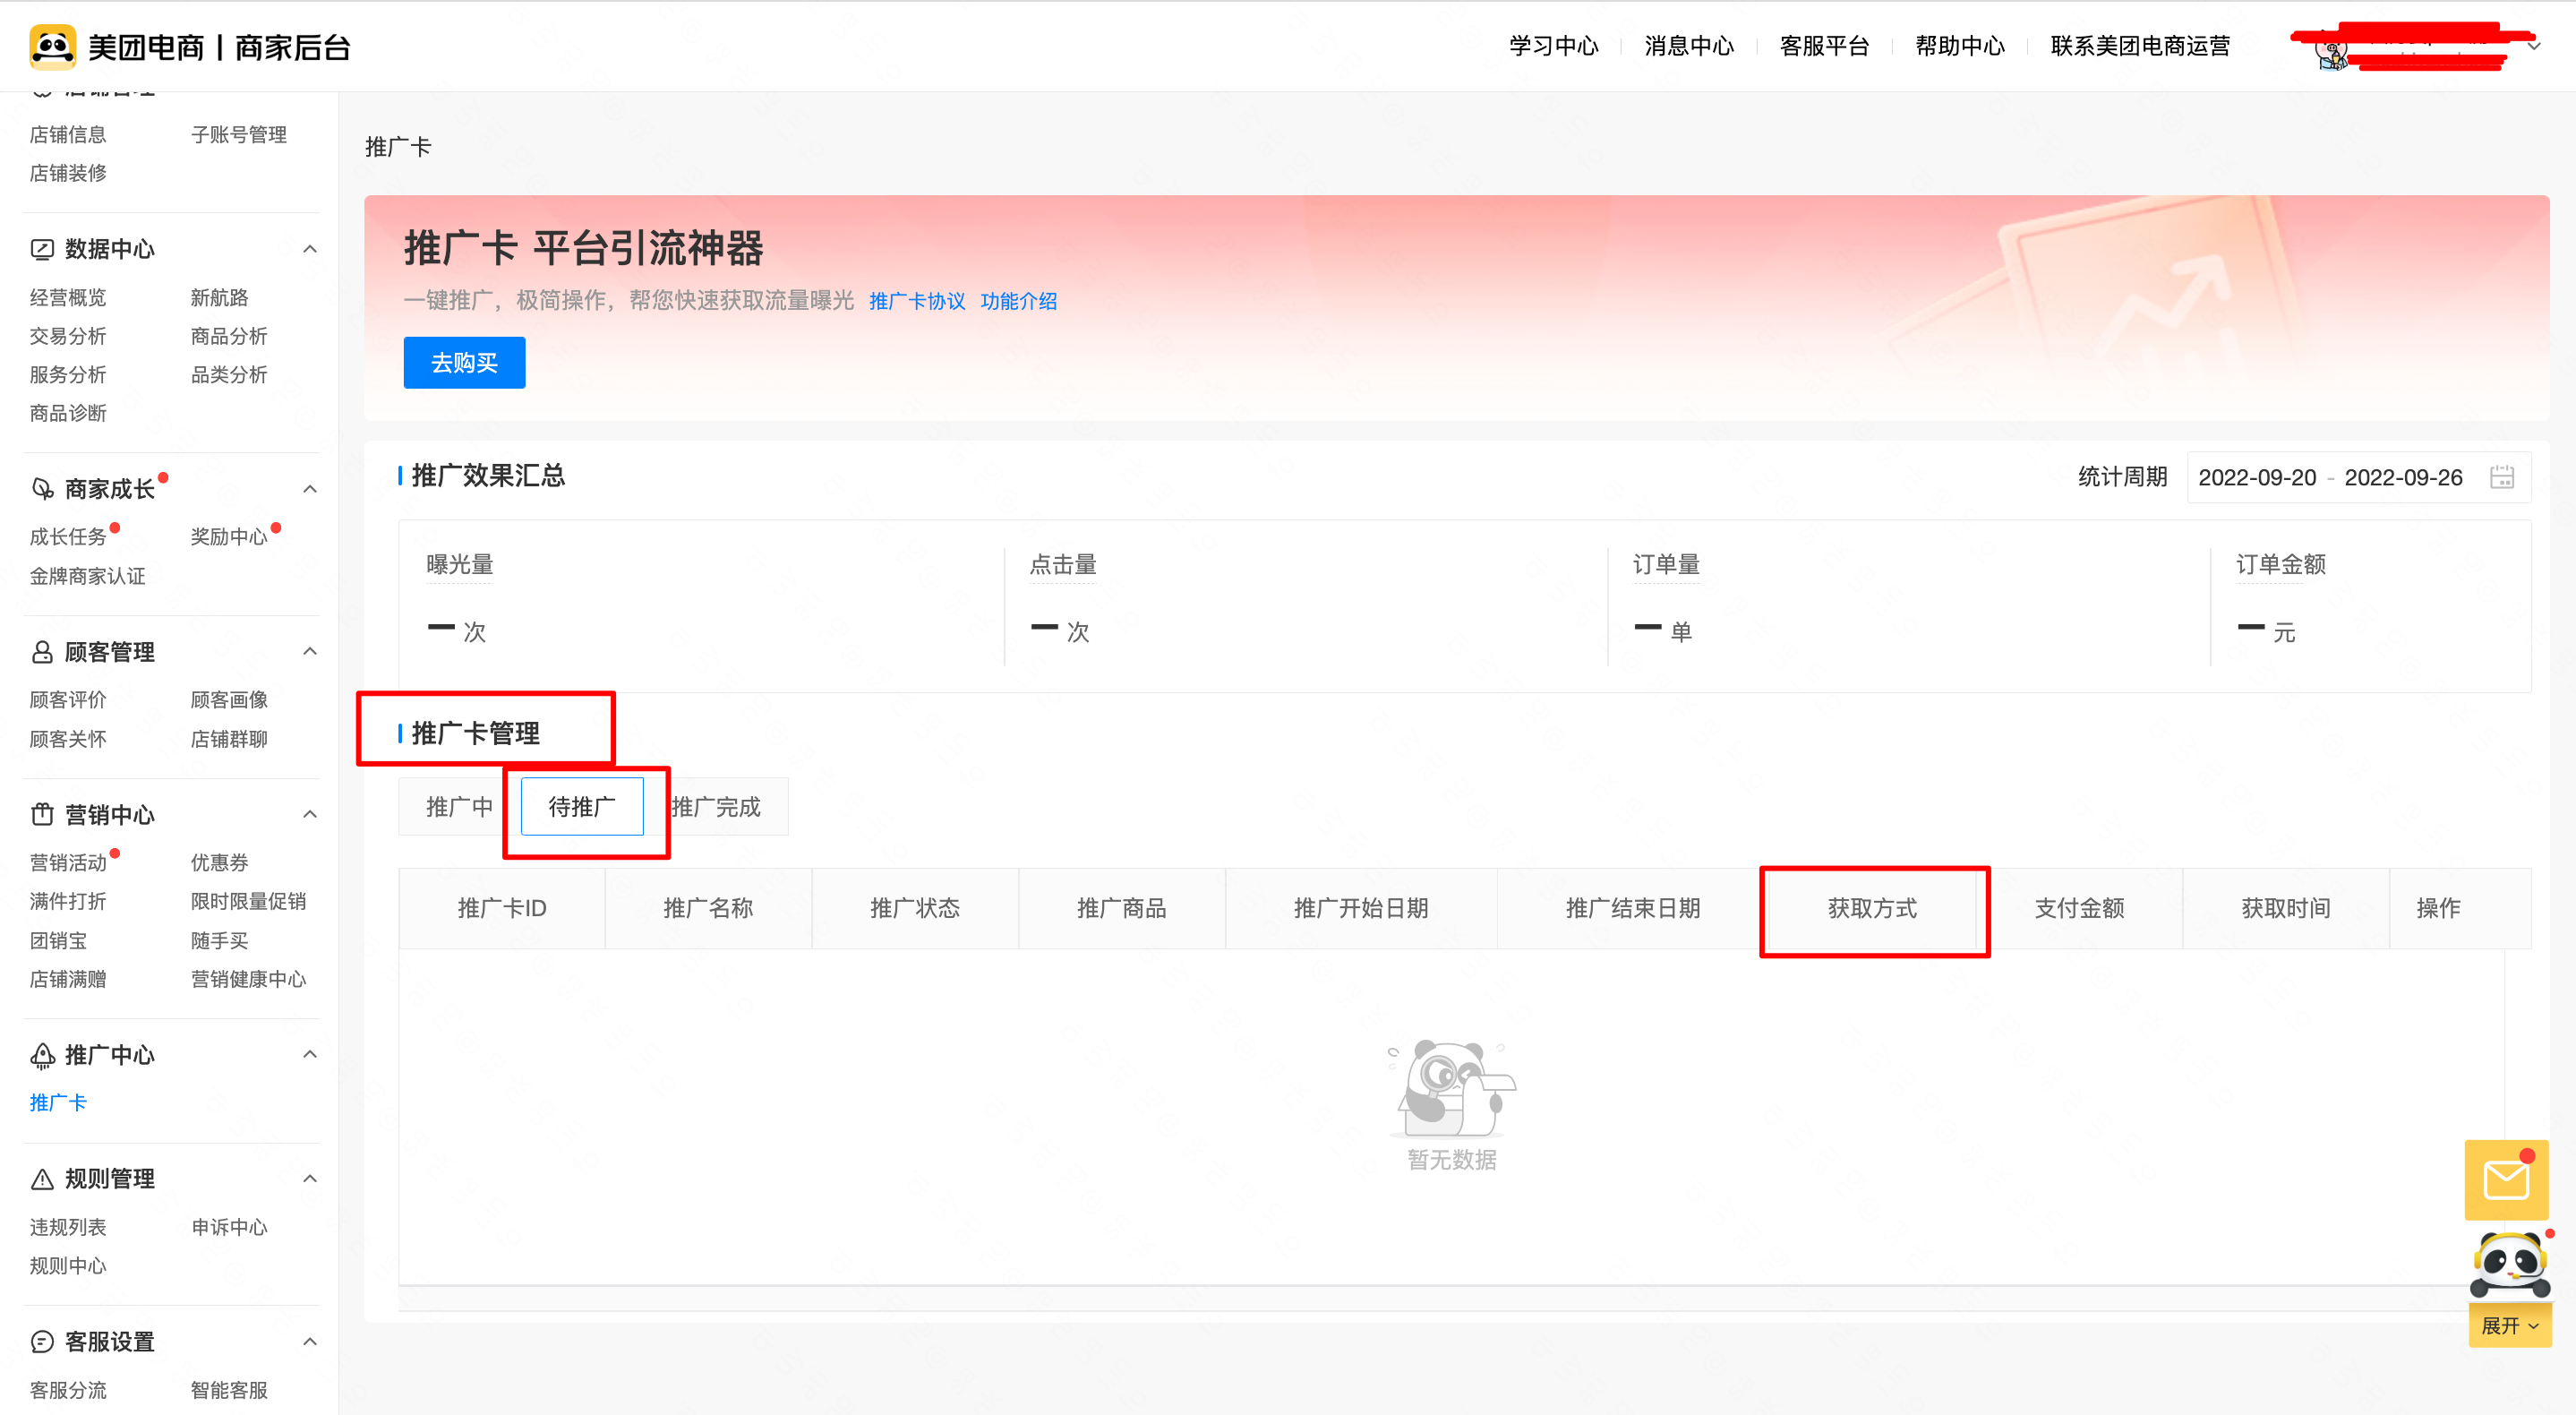The width and height of the screenshot is (2576, 1415).
Task: Switch to the 推广完成 tab
Action: 717,806
